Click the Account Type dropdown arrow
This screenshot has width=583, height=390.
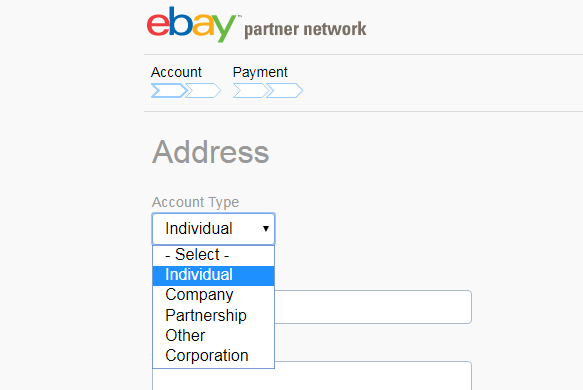point(265,229)
